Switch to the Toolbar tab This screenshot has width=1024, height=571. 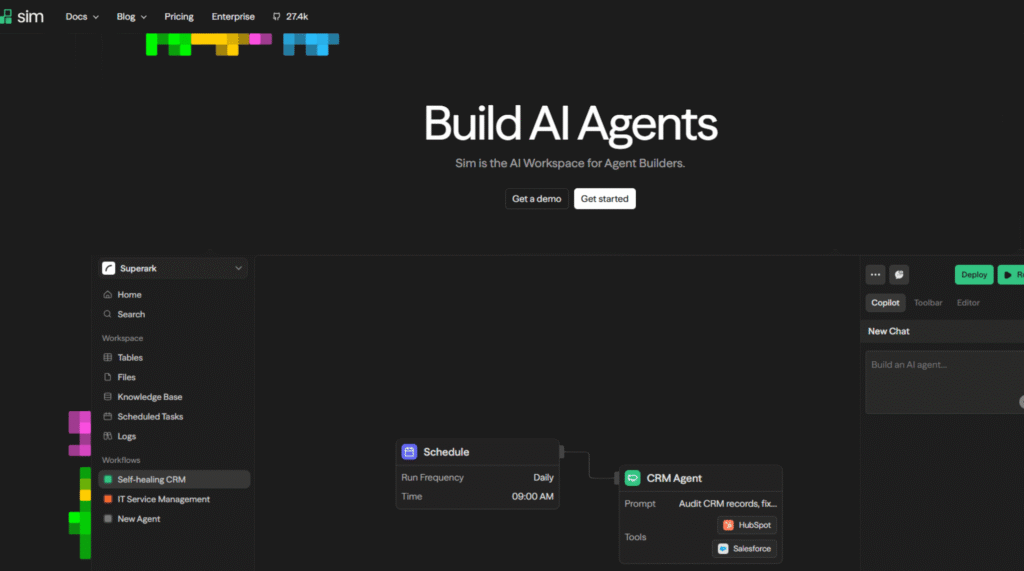click(928, 303)
